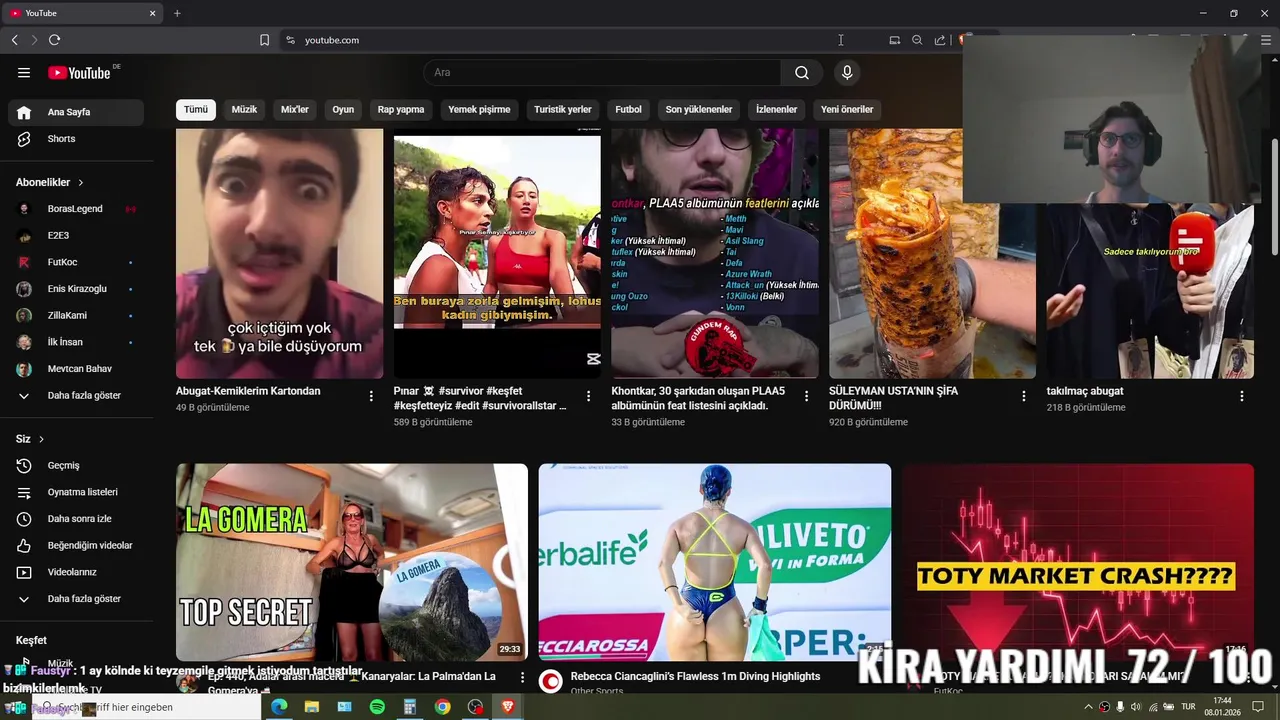Select the Rap yapma filter chip
Image resolution: width=1280 pixels, height=720 pixels.
(401, 109)
